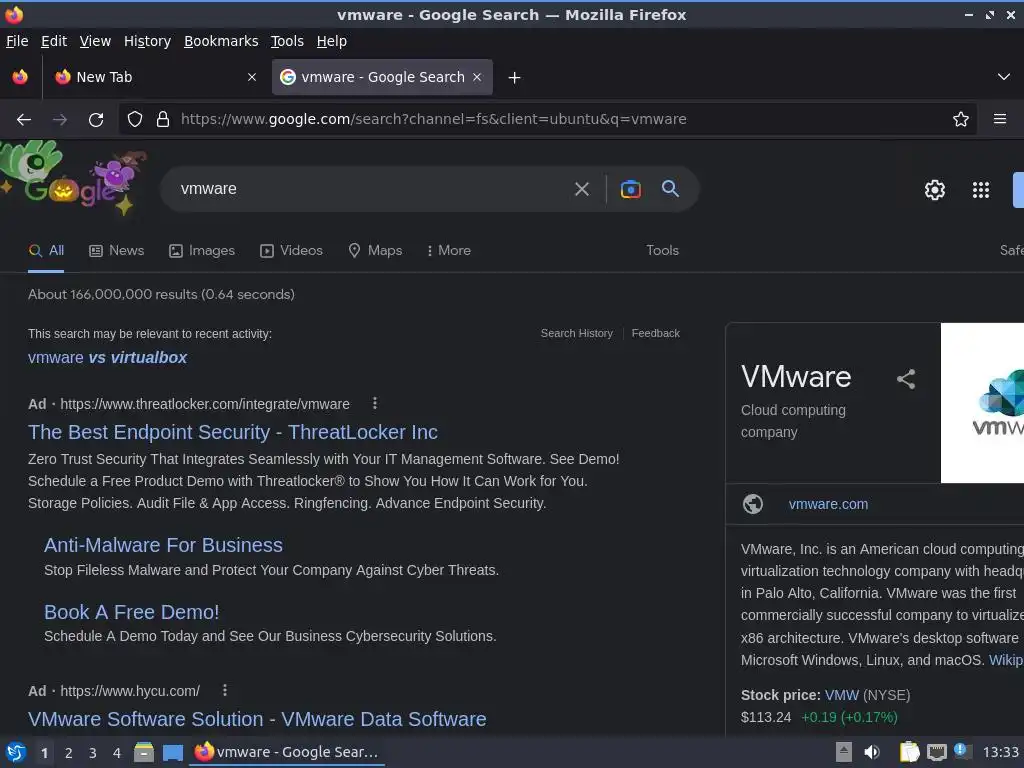Open the Google apps grid
Image resolution: width=1024 pixels, height=768 pixels.
pos(981,190)
